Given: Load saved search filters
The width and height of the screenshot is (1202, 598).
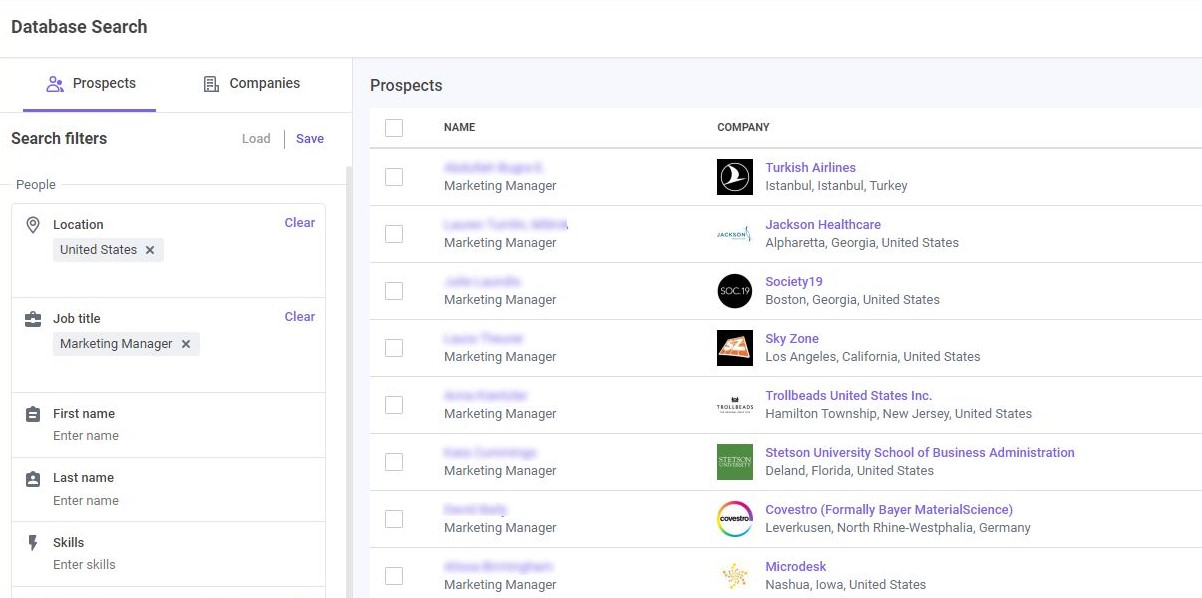Looking at the screenshot, I should 256,139.
